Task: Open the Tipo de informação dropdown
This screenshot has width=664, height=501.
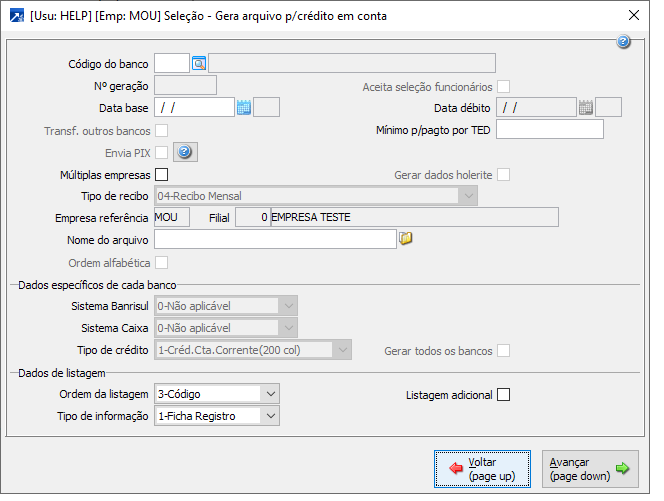Action: 269,416
